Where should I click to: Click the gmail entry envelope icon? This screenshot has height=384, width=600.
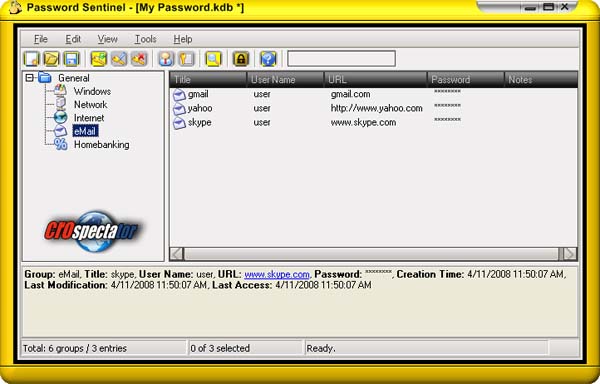pyautogui.click(x=179, y=94)
